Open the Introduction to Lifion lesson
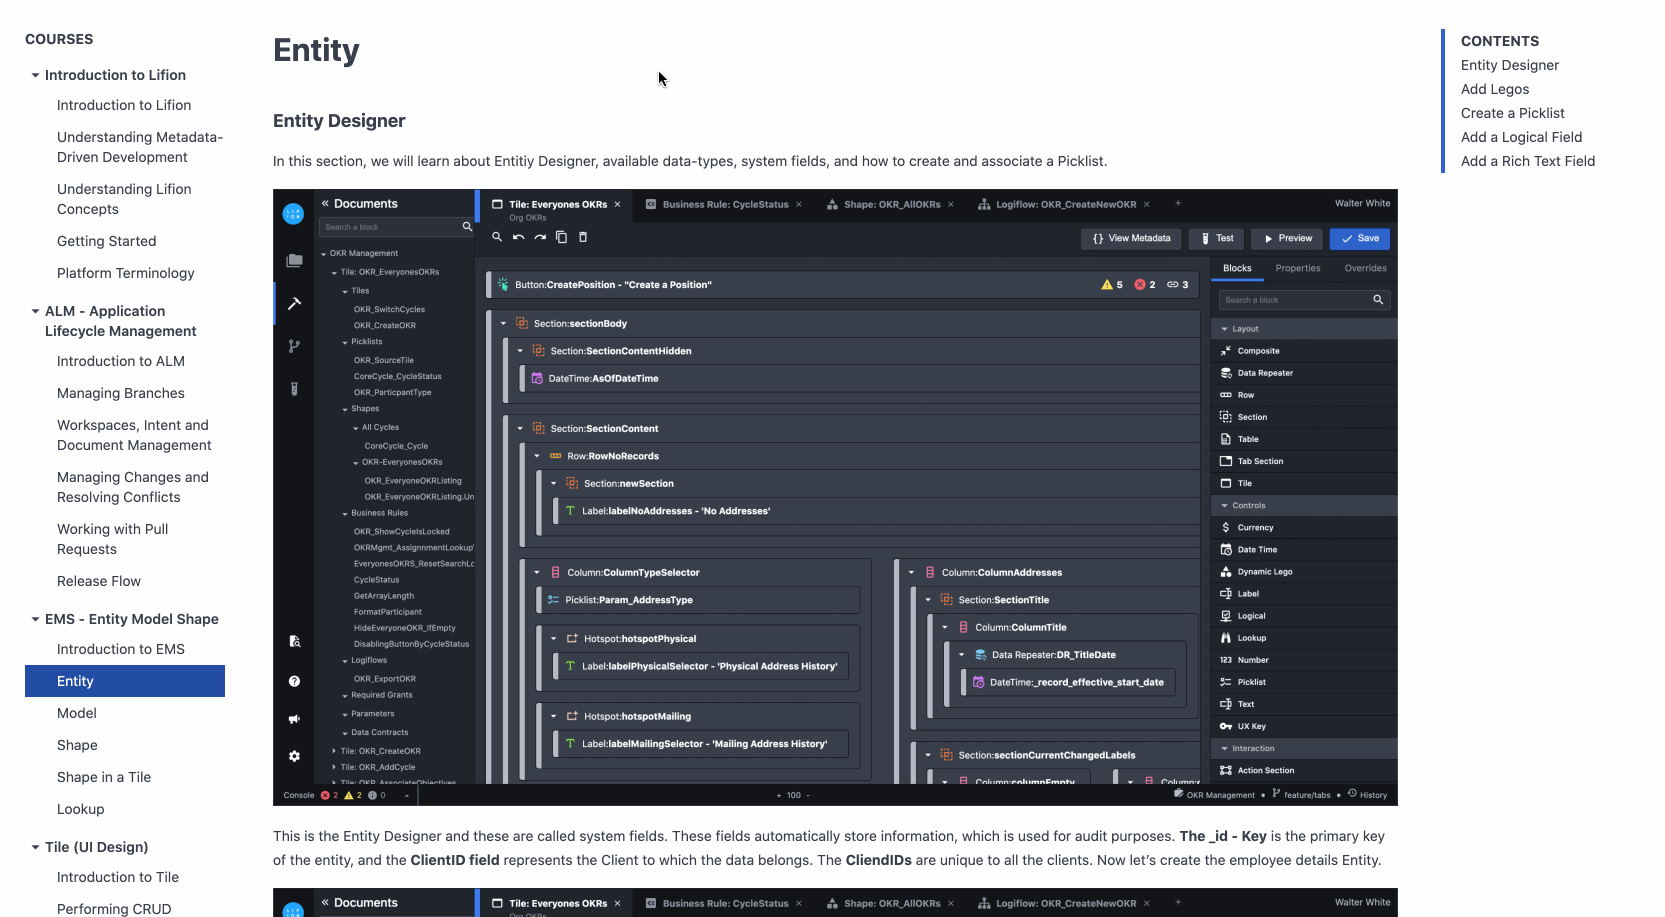The image size is (1665, 917). (x=124, y=105)
